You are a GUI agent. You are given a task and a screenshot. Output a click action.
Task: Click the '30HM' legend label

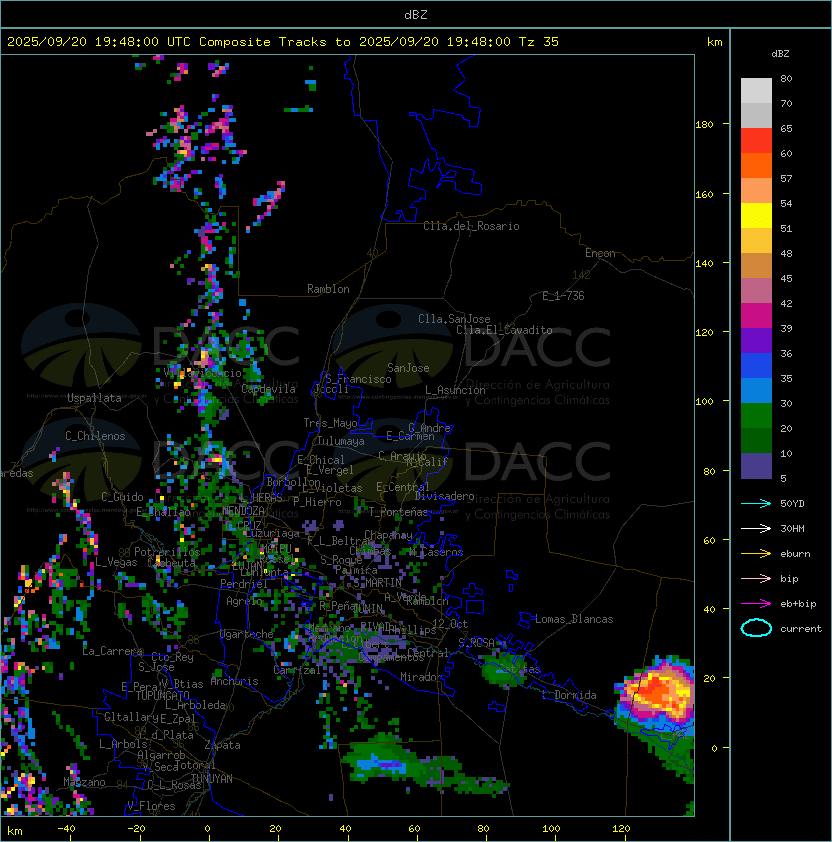792,529
